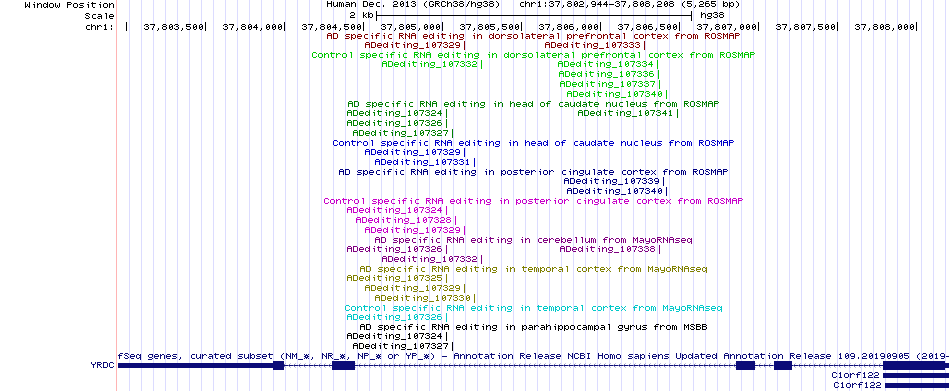This screenshot has height=391, width=950.
Task: Select dark green ADediting_107326 in AD caudate track
Action: pyautogui.click(x=397, y=123)
